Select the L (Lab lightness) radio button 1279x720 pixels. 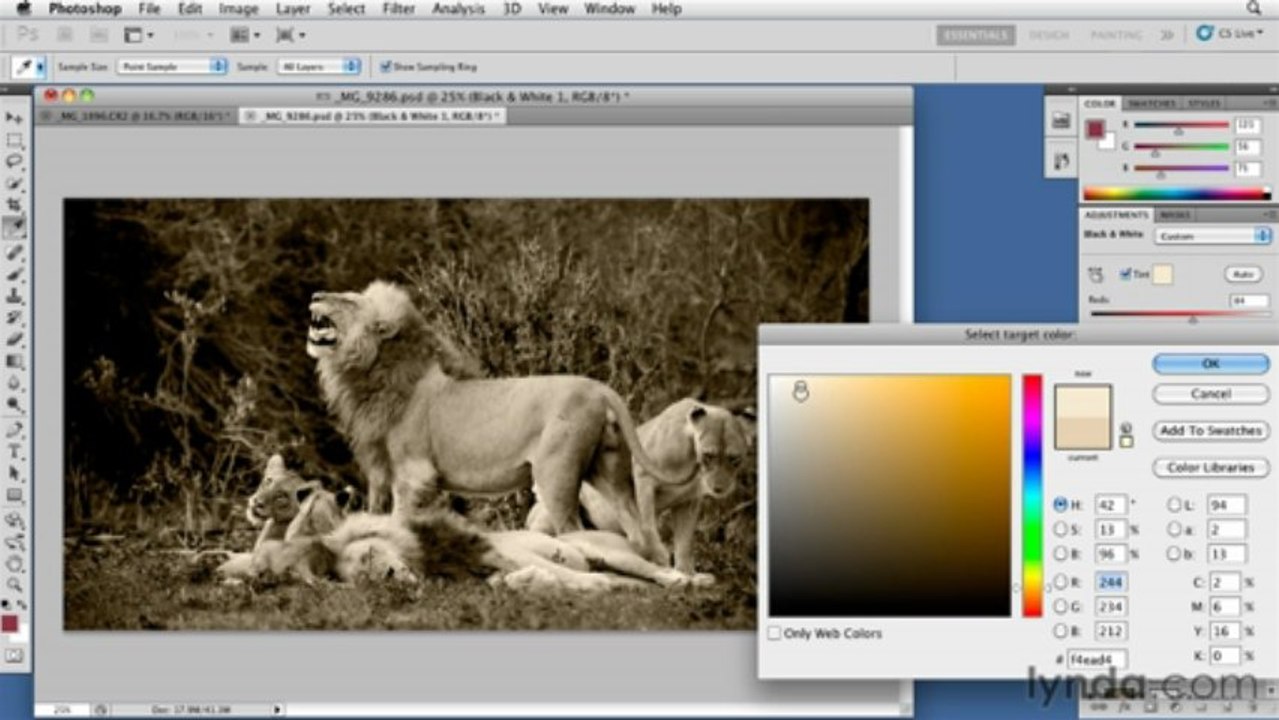click(1174, 505)
